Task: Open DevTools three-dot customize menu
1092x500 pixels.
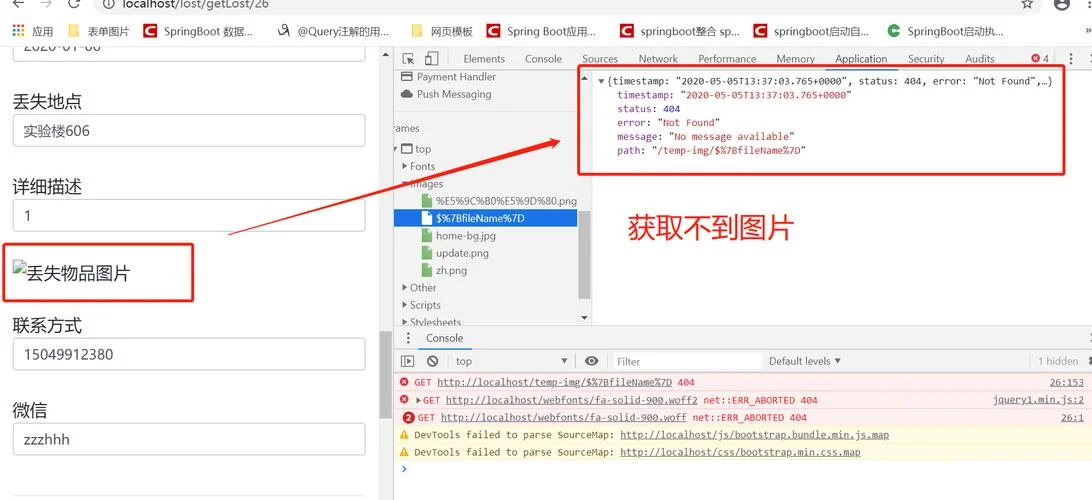Action: pos(1070,58)
